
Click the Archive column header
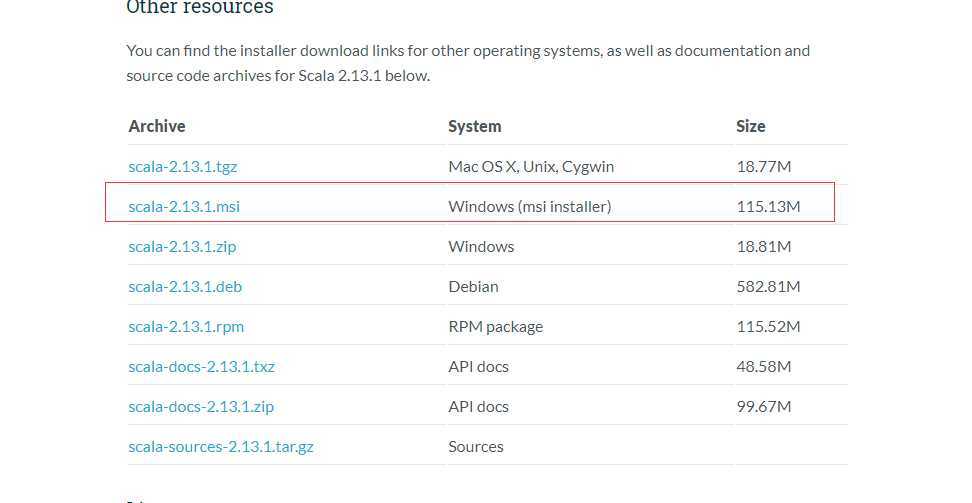(x=157, y=126)
